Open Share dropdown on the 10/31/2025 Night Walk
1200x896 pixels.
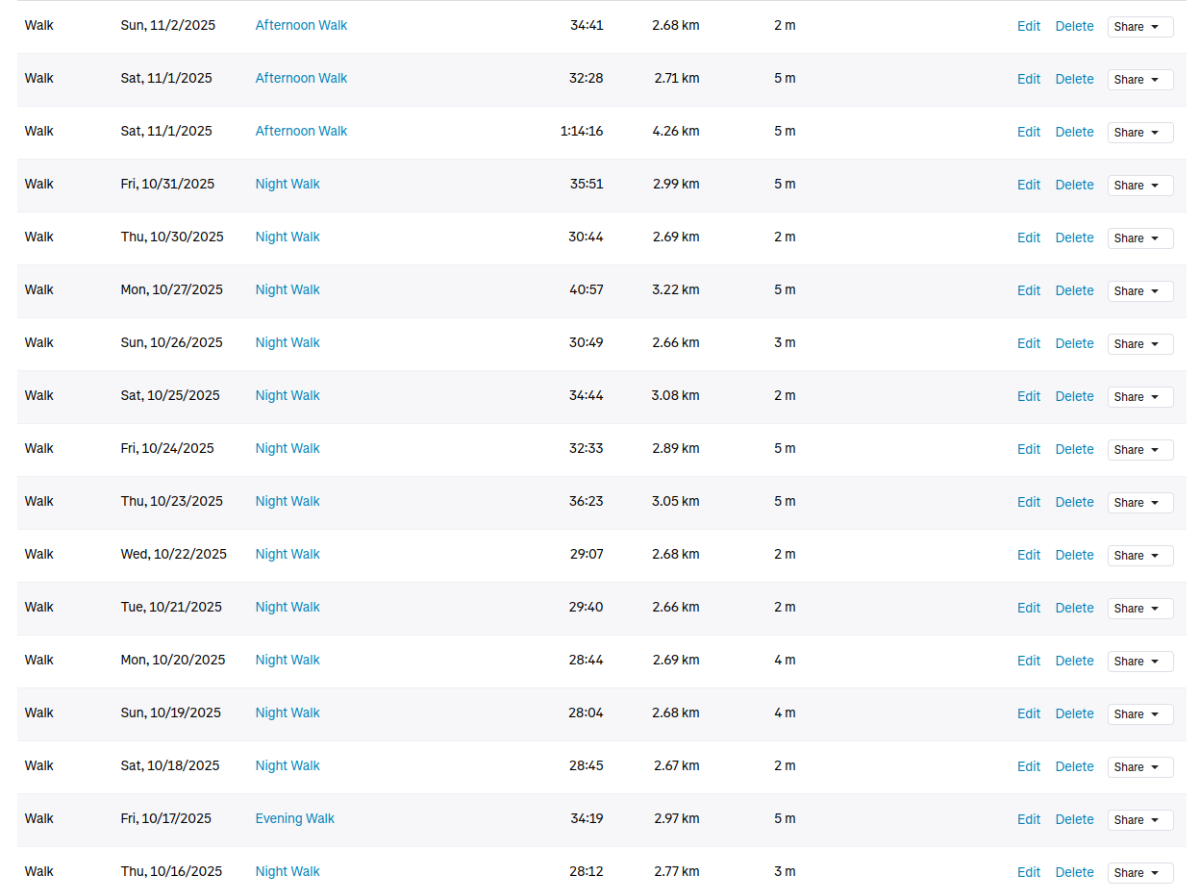(1139, 185)
